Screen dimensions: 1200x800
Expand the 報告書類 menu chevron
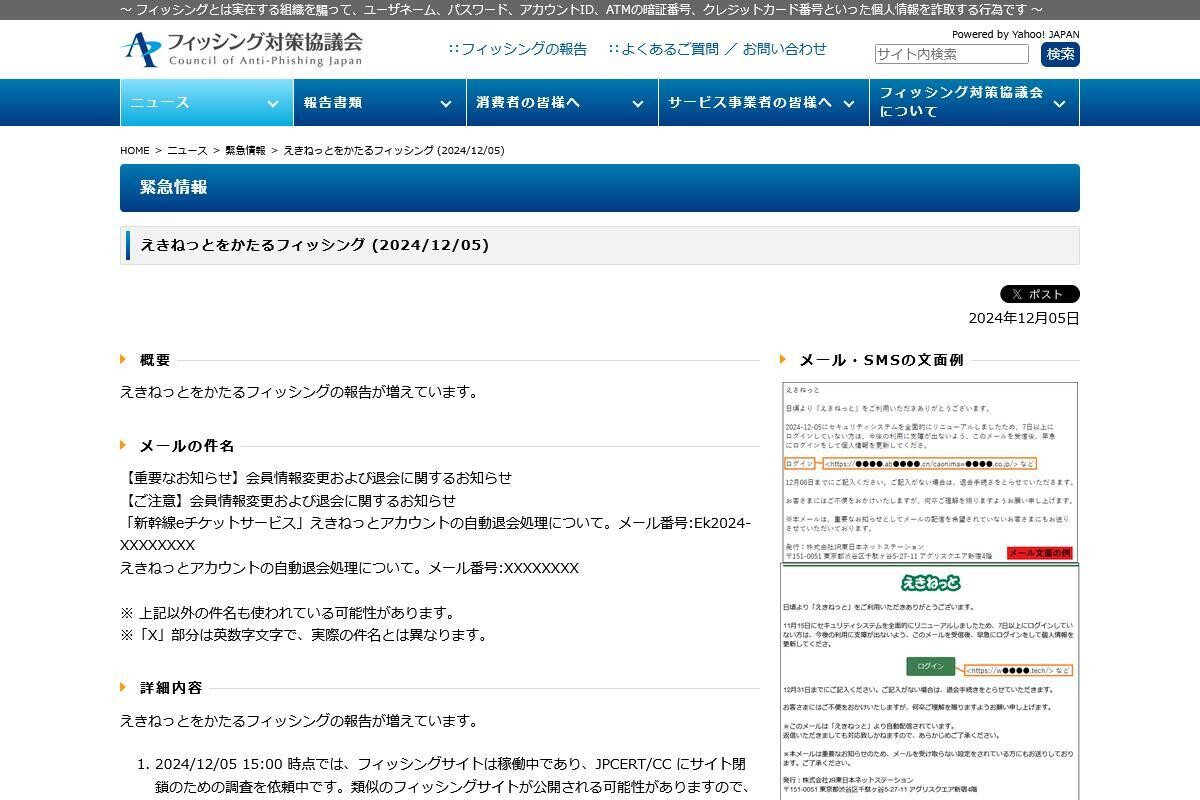pos(445,103)
